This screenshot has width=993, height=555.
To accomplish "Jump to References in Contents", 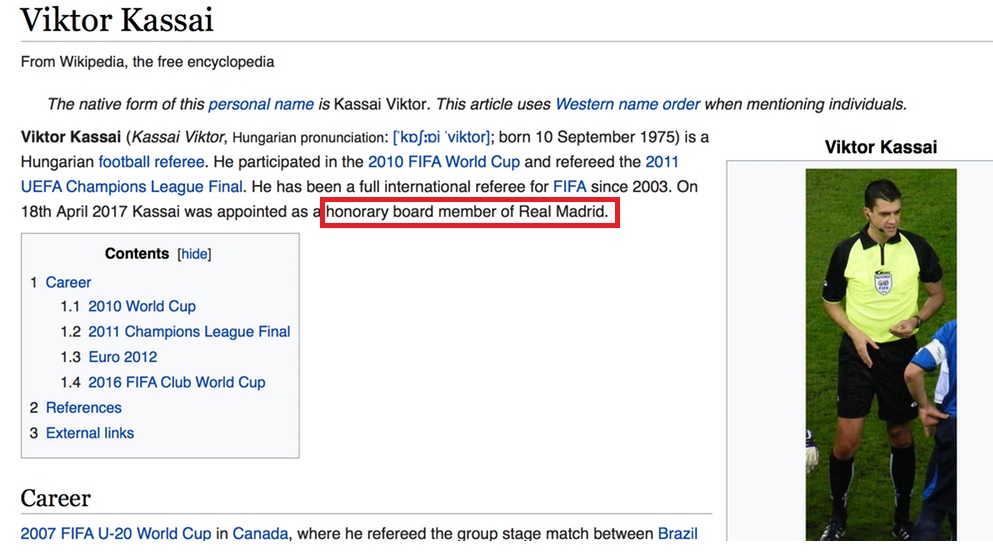I will click(x=84, y=407).
